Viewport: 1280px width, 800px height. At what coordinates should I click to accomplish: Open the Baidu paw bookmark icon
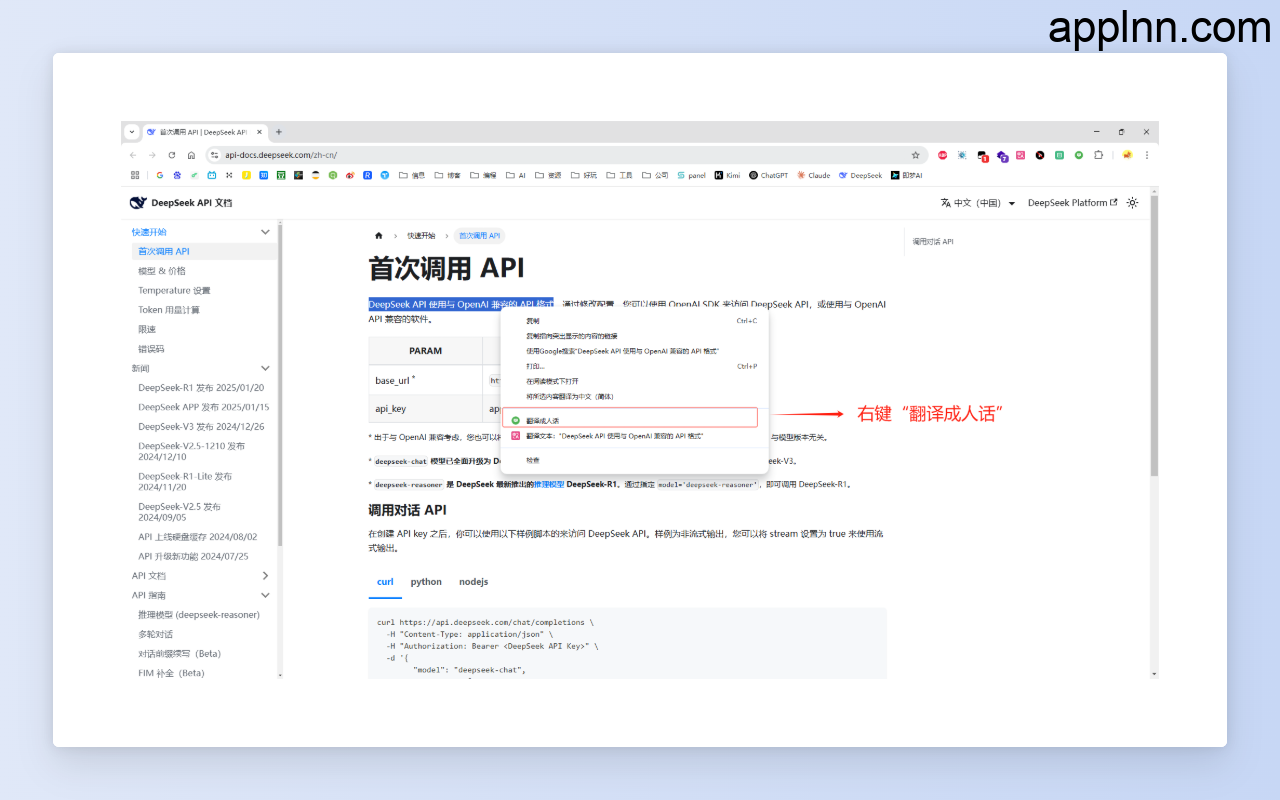(177, 175)
